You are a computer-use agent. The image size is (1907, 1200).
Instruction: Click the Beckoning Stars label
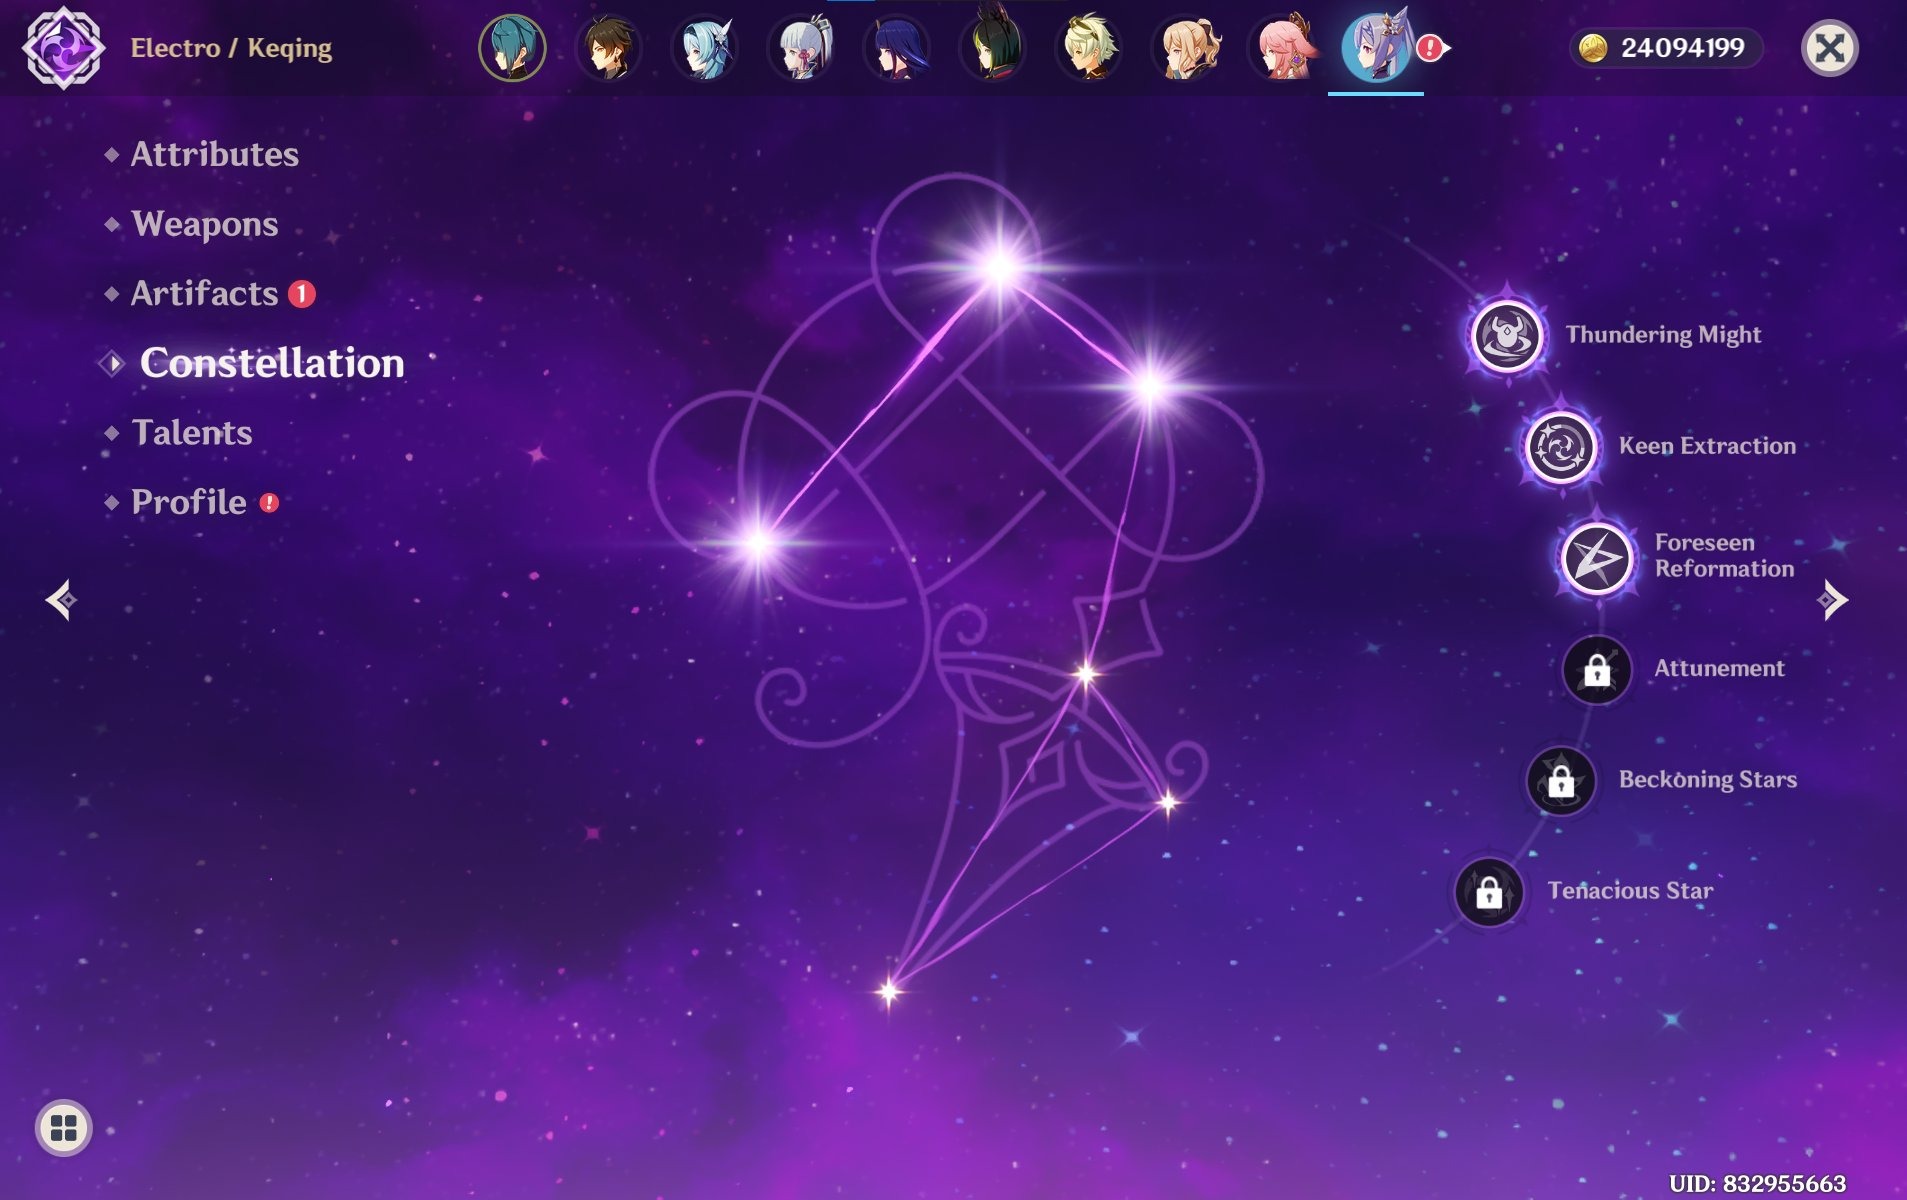(x=1708, y=779)
